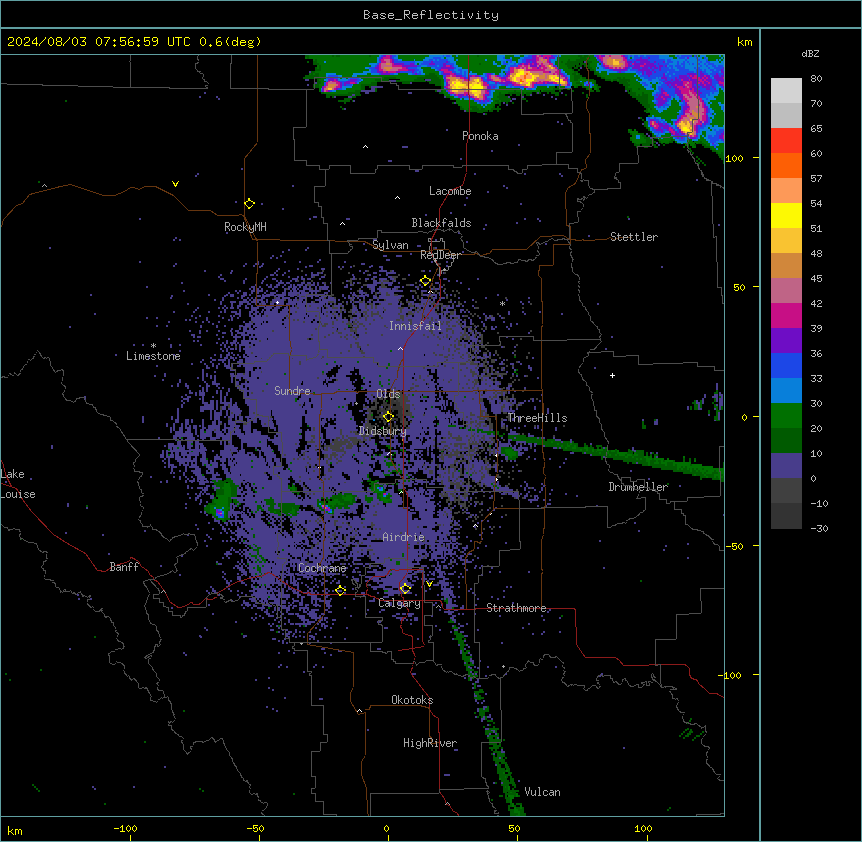This screenshot has height=842, width=862.
Task: Click the Didsbury label
Action: [383, 431]
